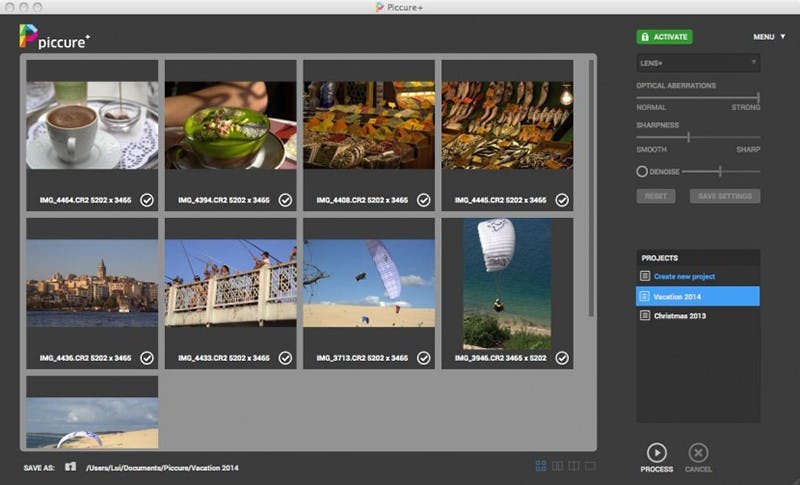
Task: Click the Sharpness slider handle
Action: click(x=688, y=137)
